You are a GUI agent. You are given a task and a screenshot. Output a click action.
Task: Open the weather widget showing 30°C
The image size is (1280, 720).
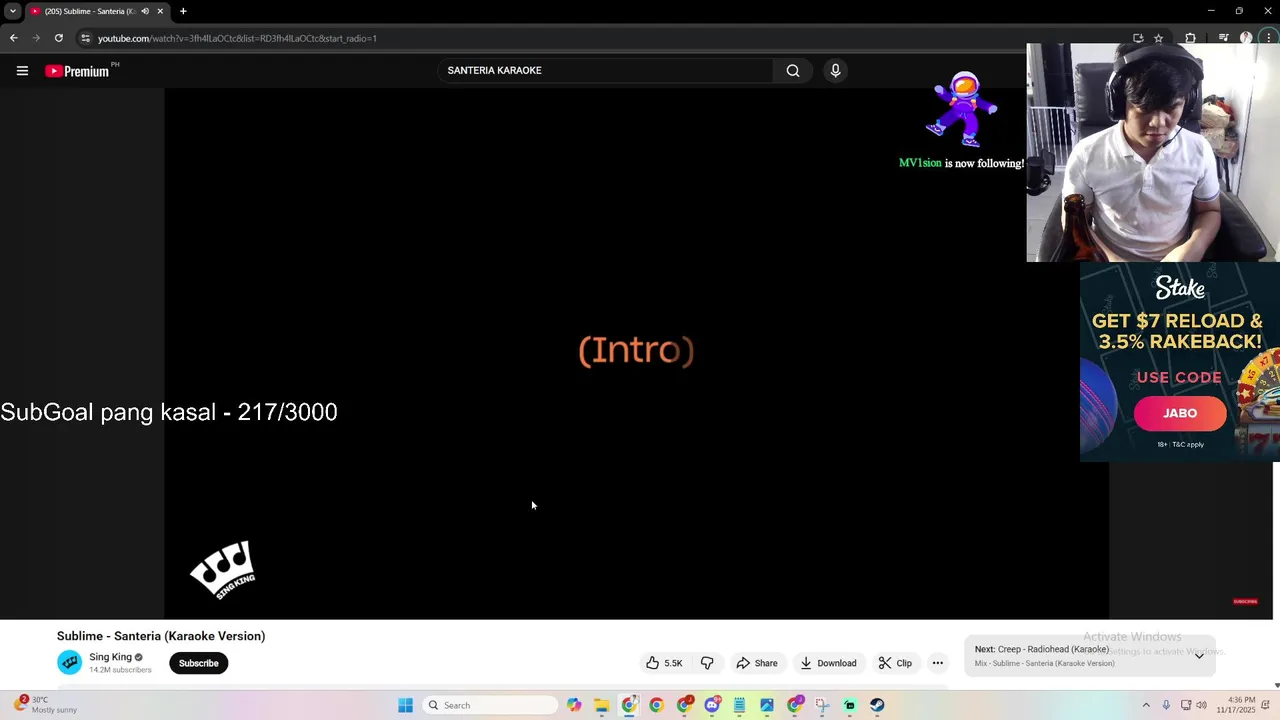(45, 705)
